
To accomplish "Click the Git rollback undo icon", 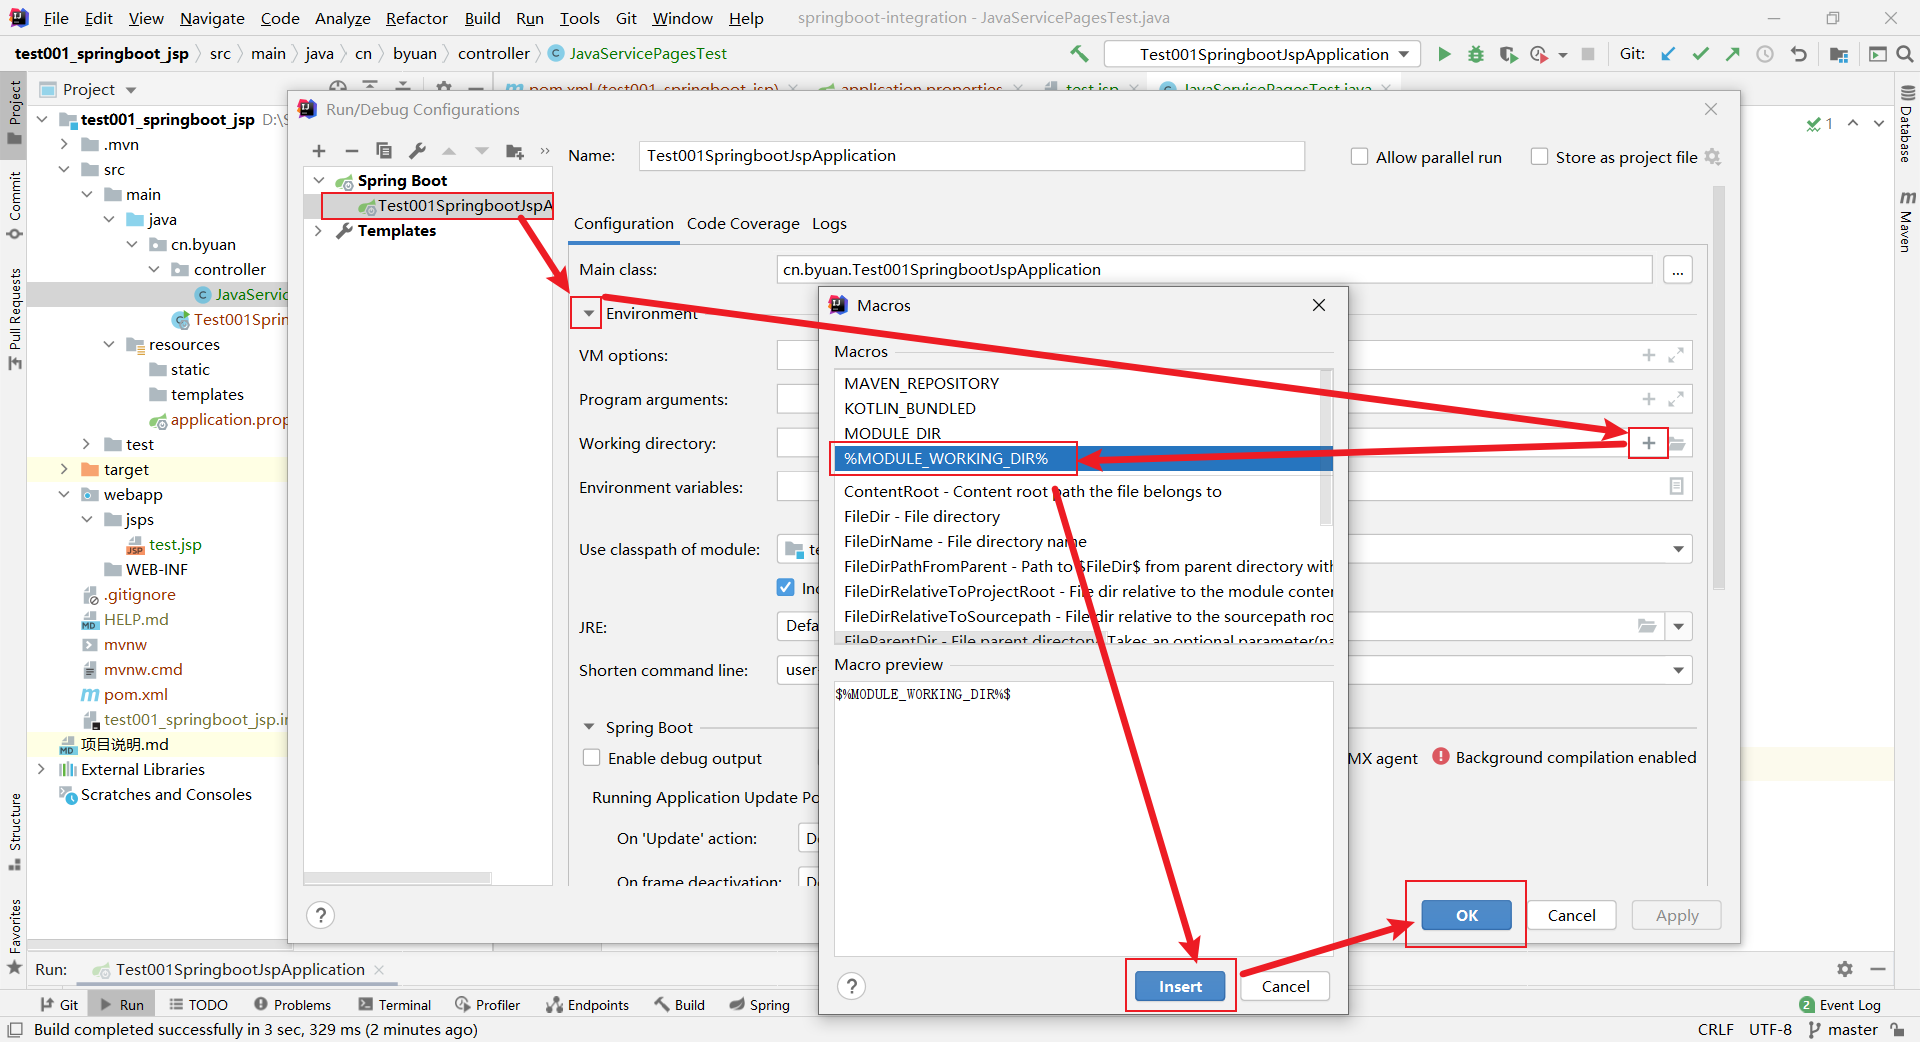I will coord(1798,54).
